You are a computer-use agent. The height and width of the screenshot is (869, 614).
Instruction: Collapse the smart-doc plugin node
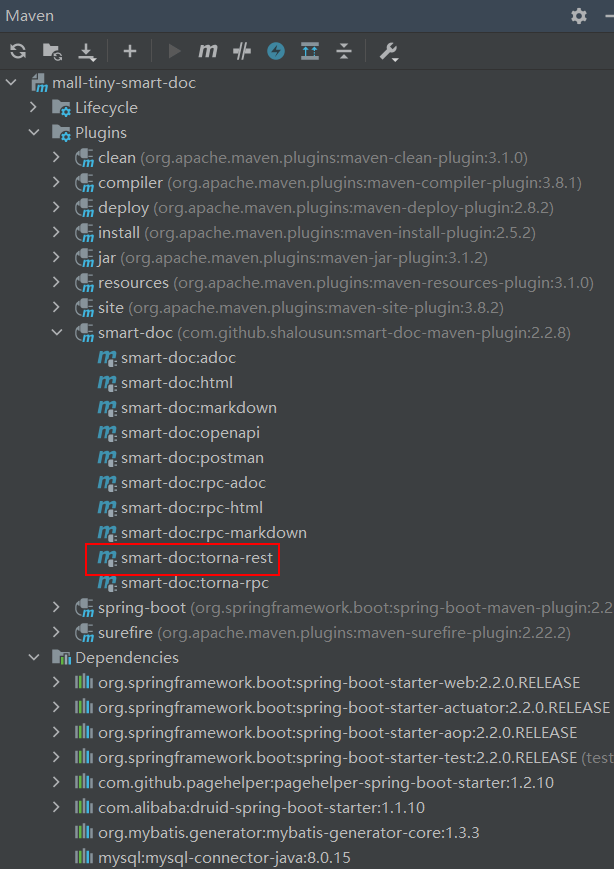pos(57,333)
